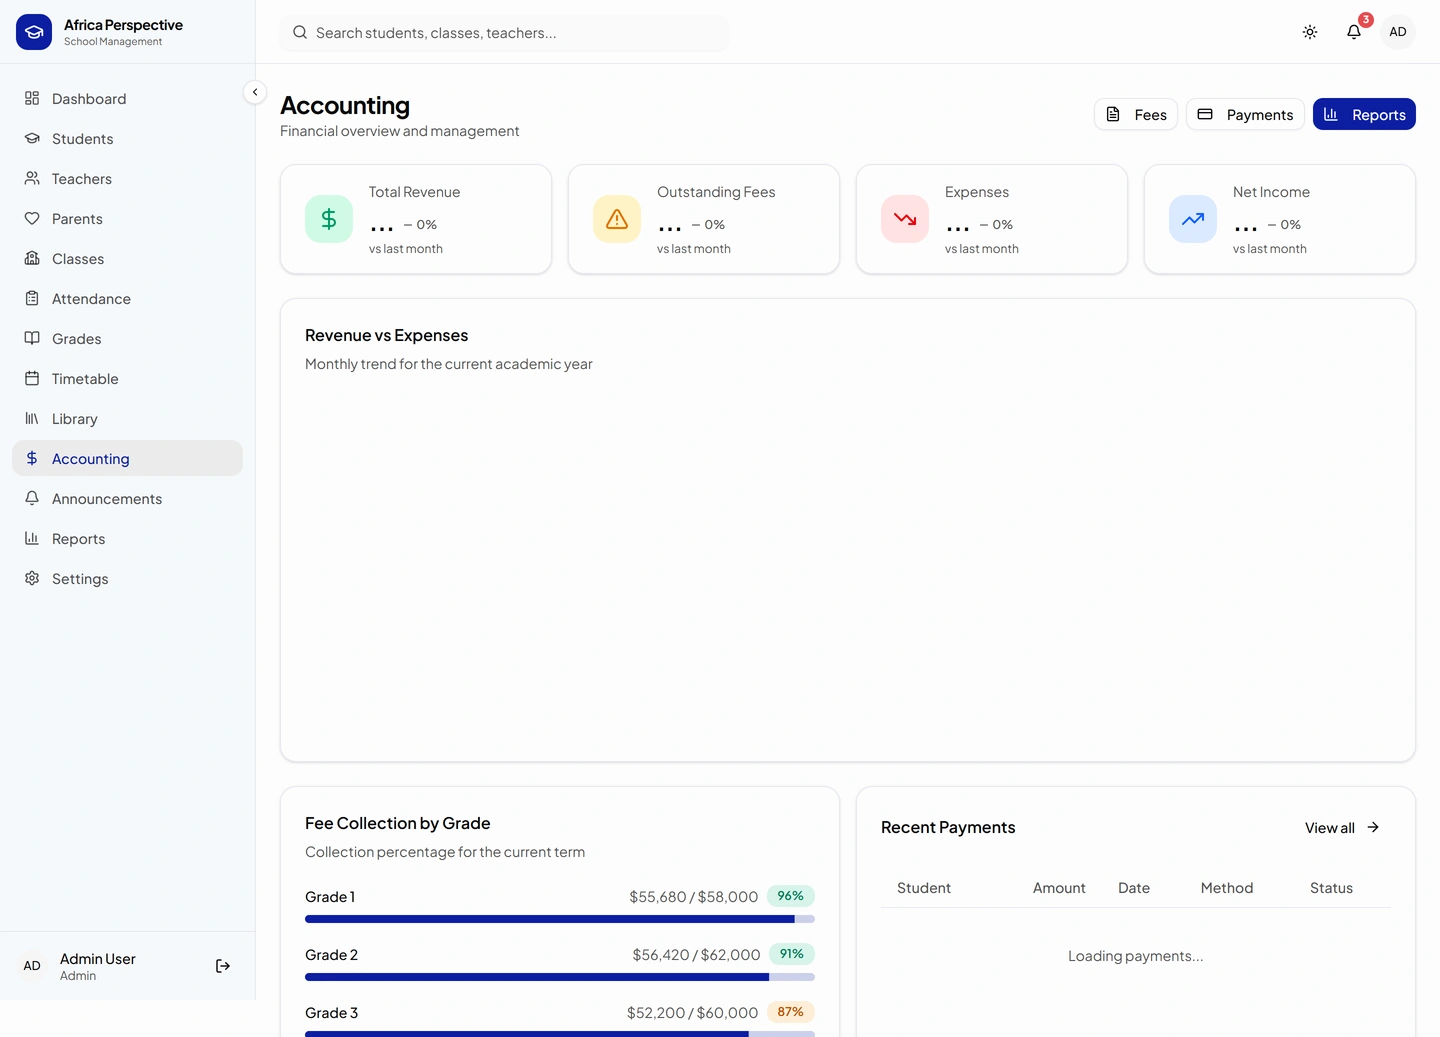Click the blue Reports button
This screenshot has width=1440, height=1037.
[1364, 114]
